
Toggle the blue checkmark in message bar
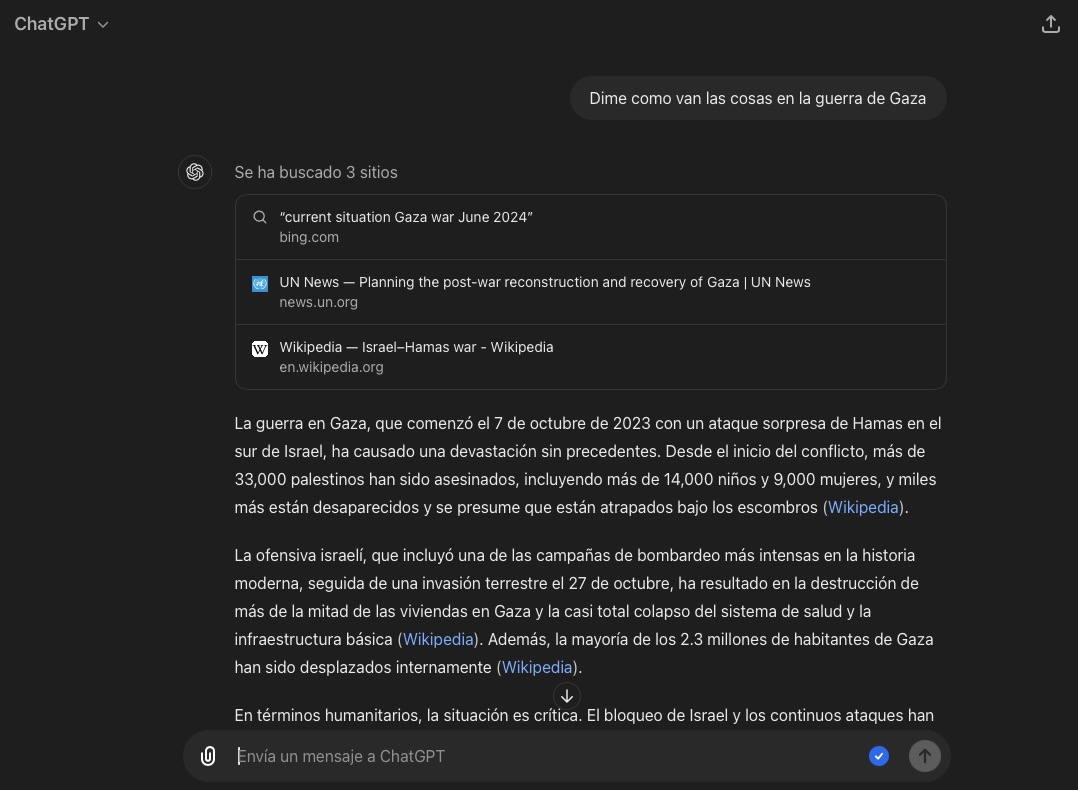(879, 756)
